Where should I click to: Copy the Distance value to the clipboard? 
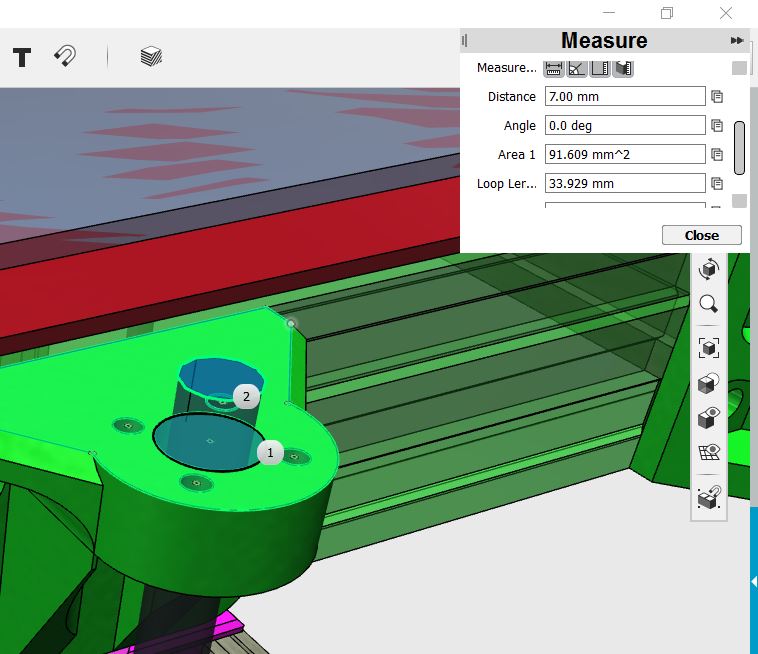click(x=716, y=97)
